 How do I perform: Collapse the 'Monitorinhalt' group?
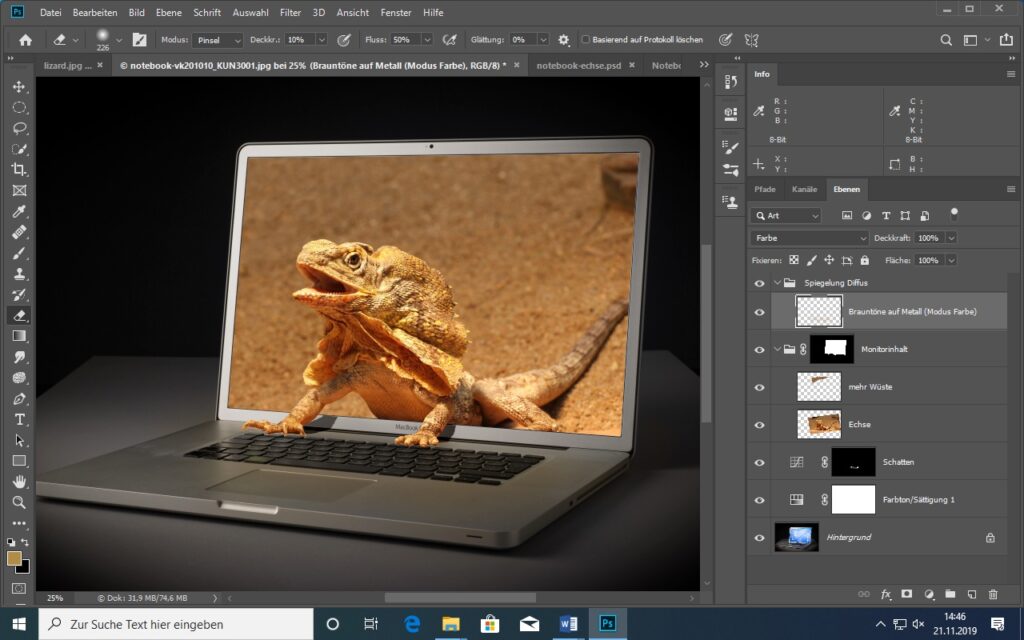click(777, 349)
